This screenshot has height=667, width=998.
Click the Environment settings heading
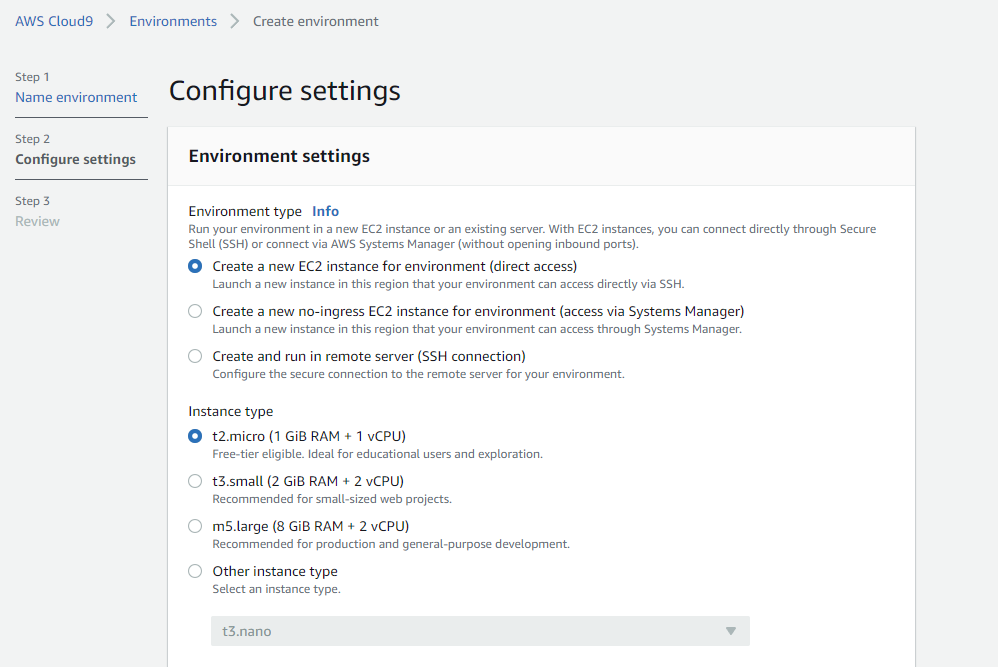279,156
